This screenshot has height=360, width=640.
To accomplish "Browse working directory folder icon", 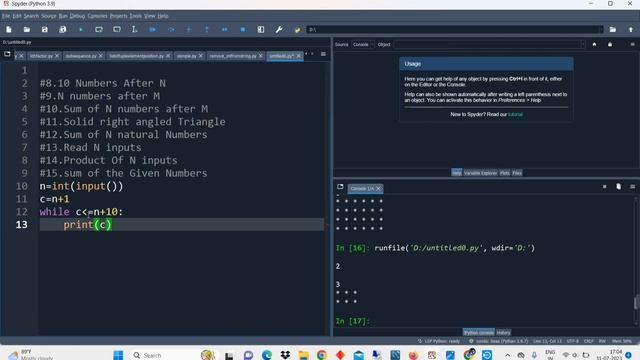I will tap(613, 29).
